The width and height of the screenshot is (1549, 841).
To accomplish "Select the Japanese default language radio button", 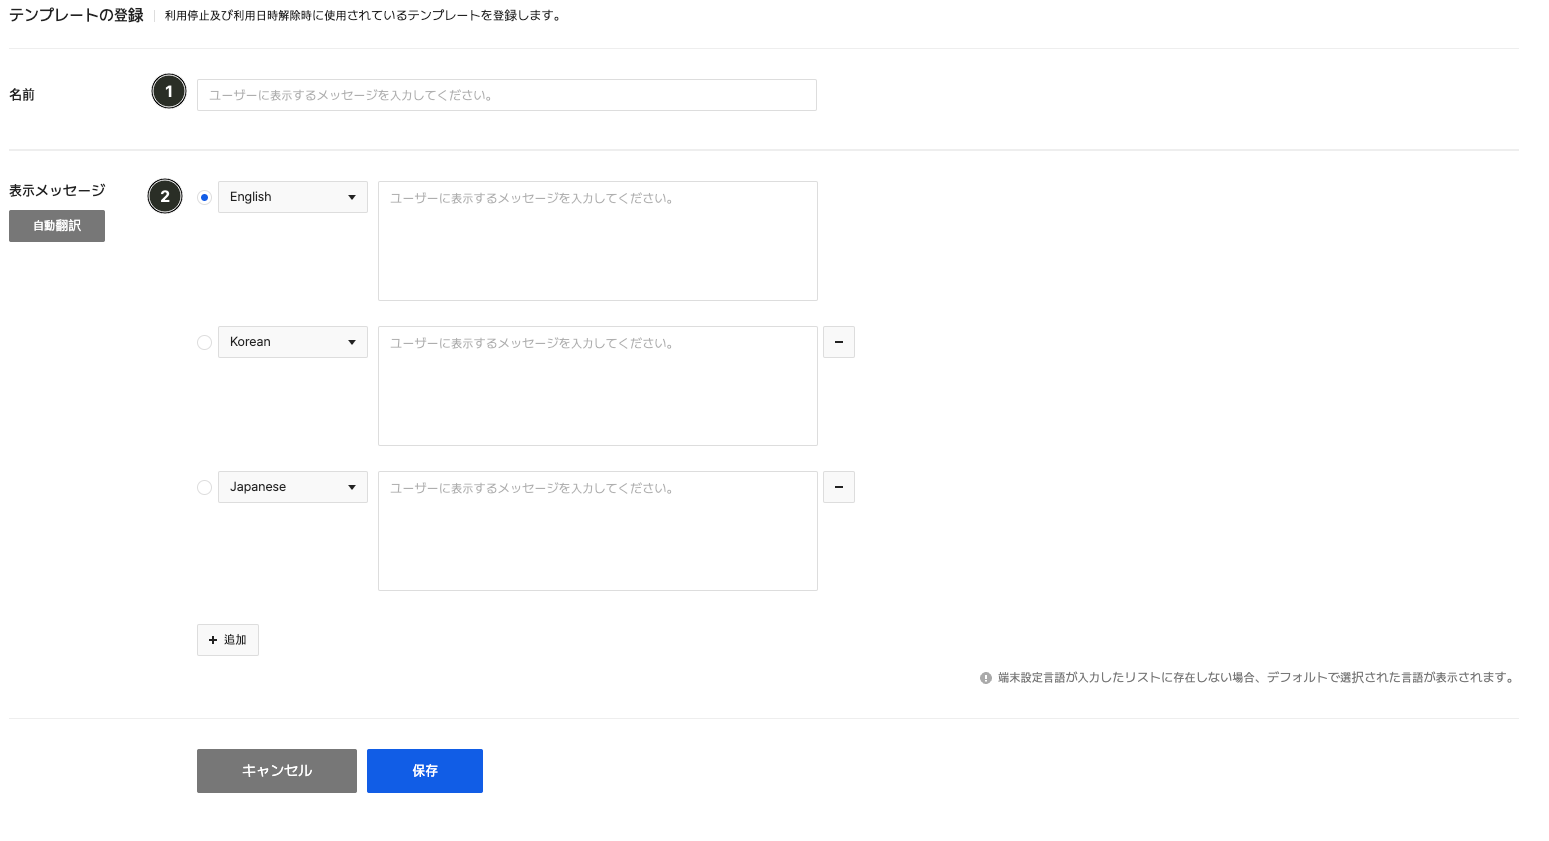I will coord(205,487).
